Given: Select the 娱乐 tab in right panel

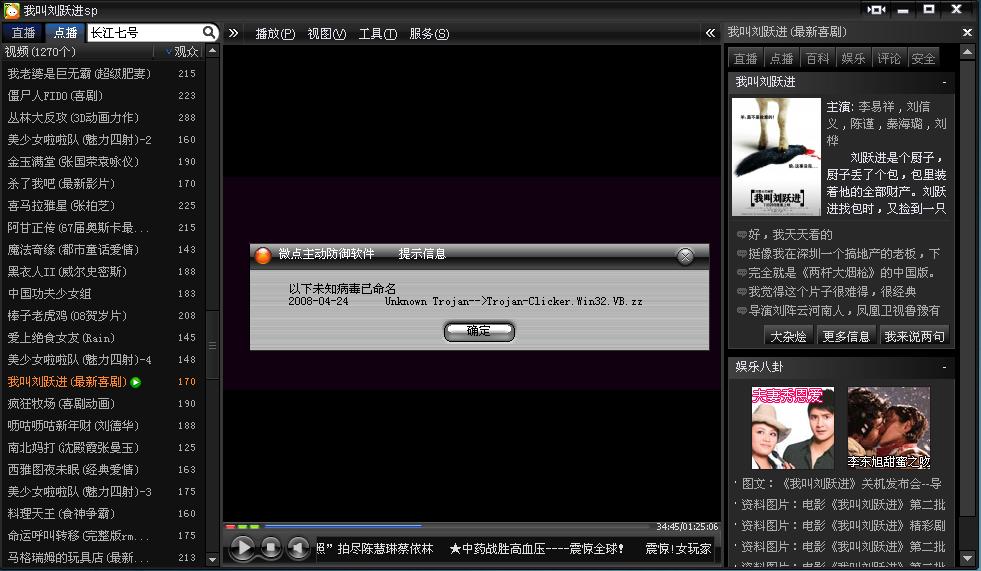Looking at the screenshot, I should click(853, 58).
